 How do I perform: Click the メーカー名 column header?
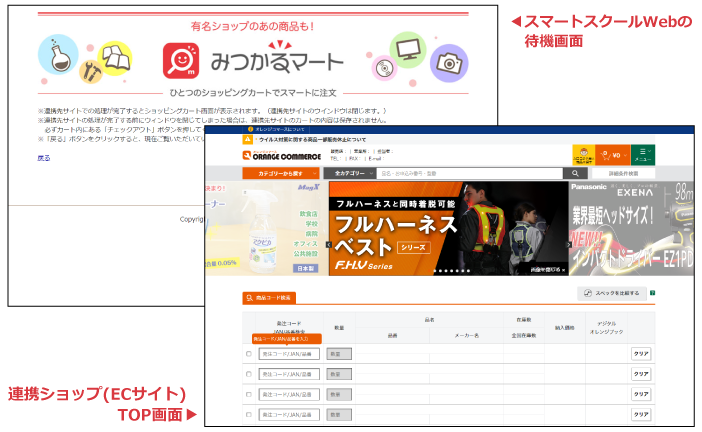click(467, 335)
